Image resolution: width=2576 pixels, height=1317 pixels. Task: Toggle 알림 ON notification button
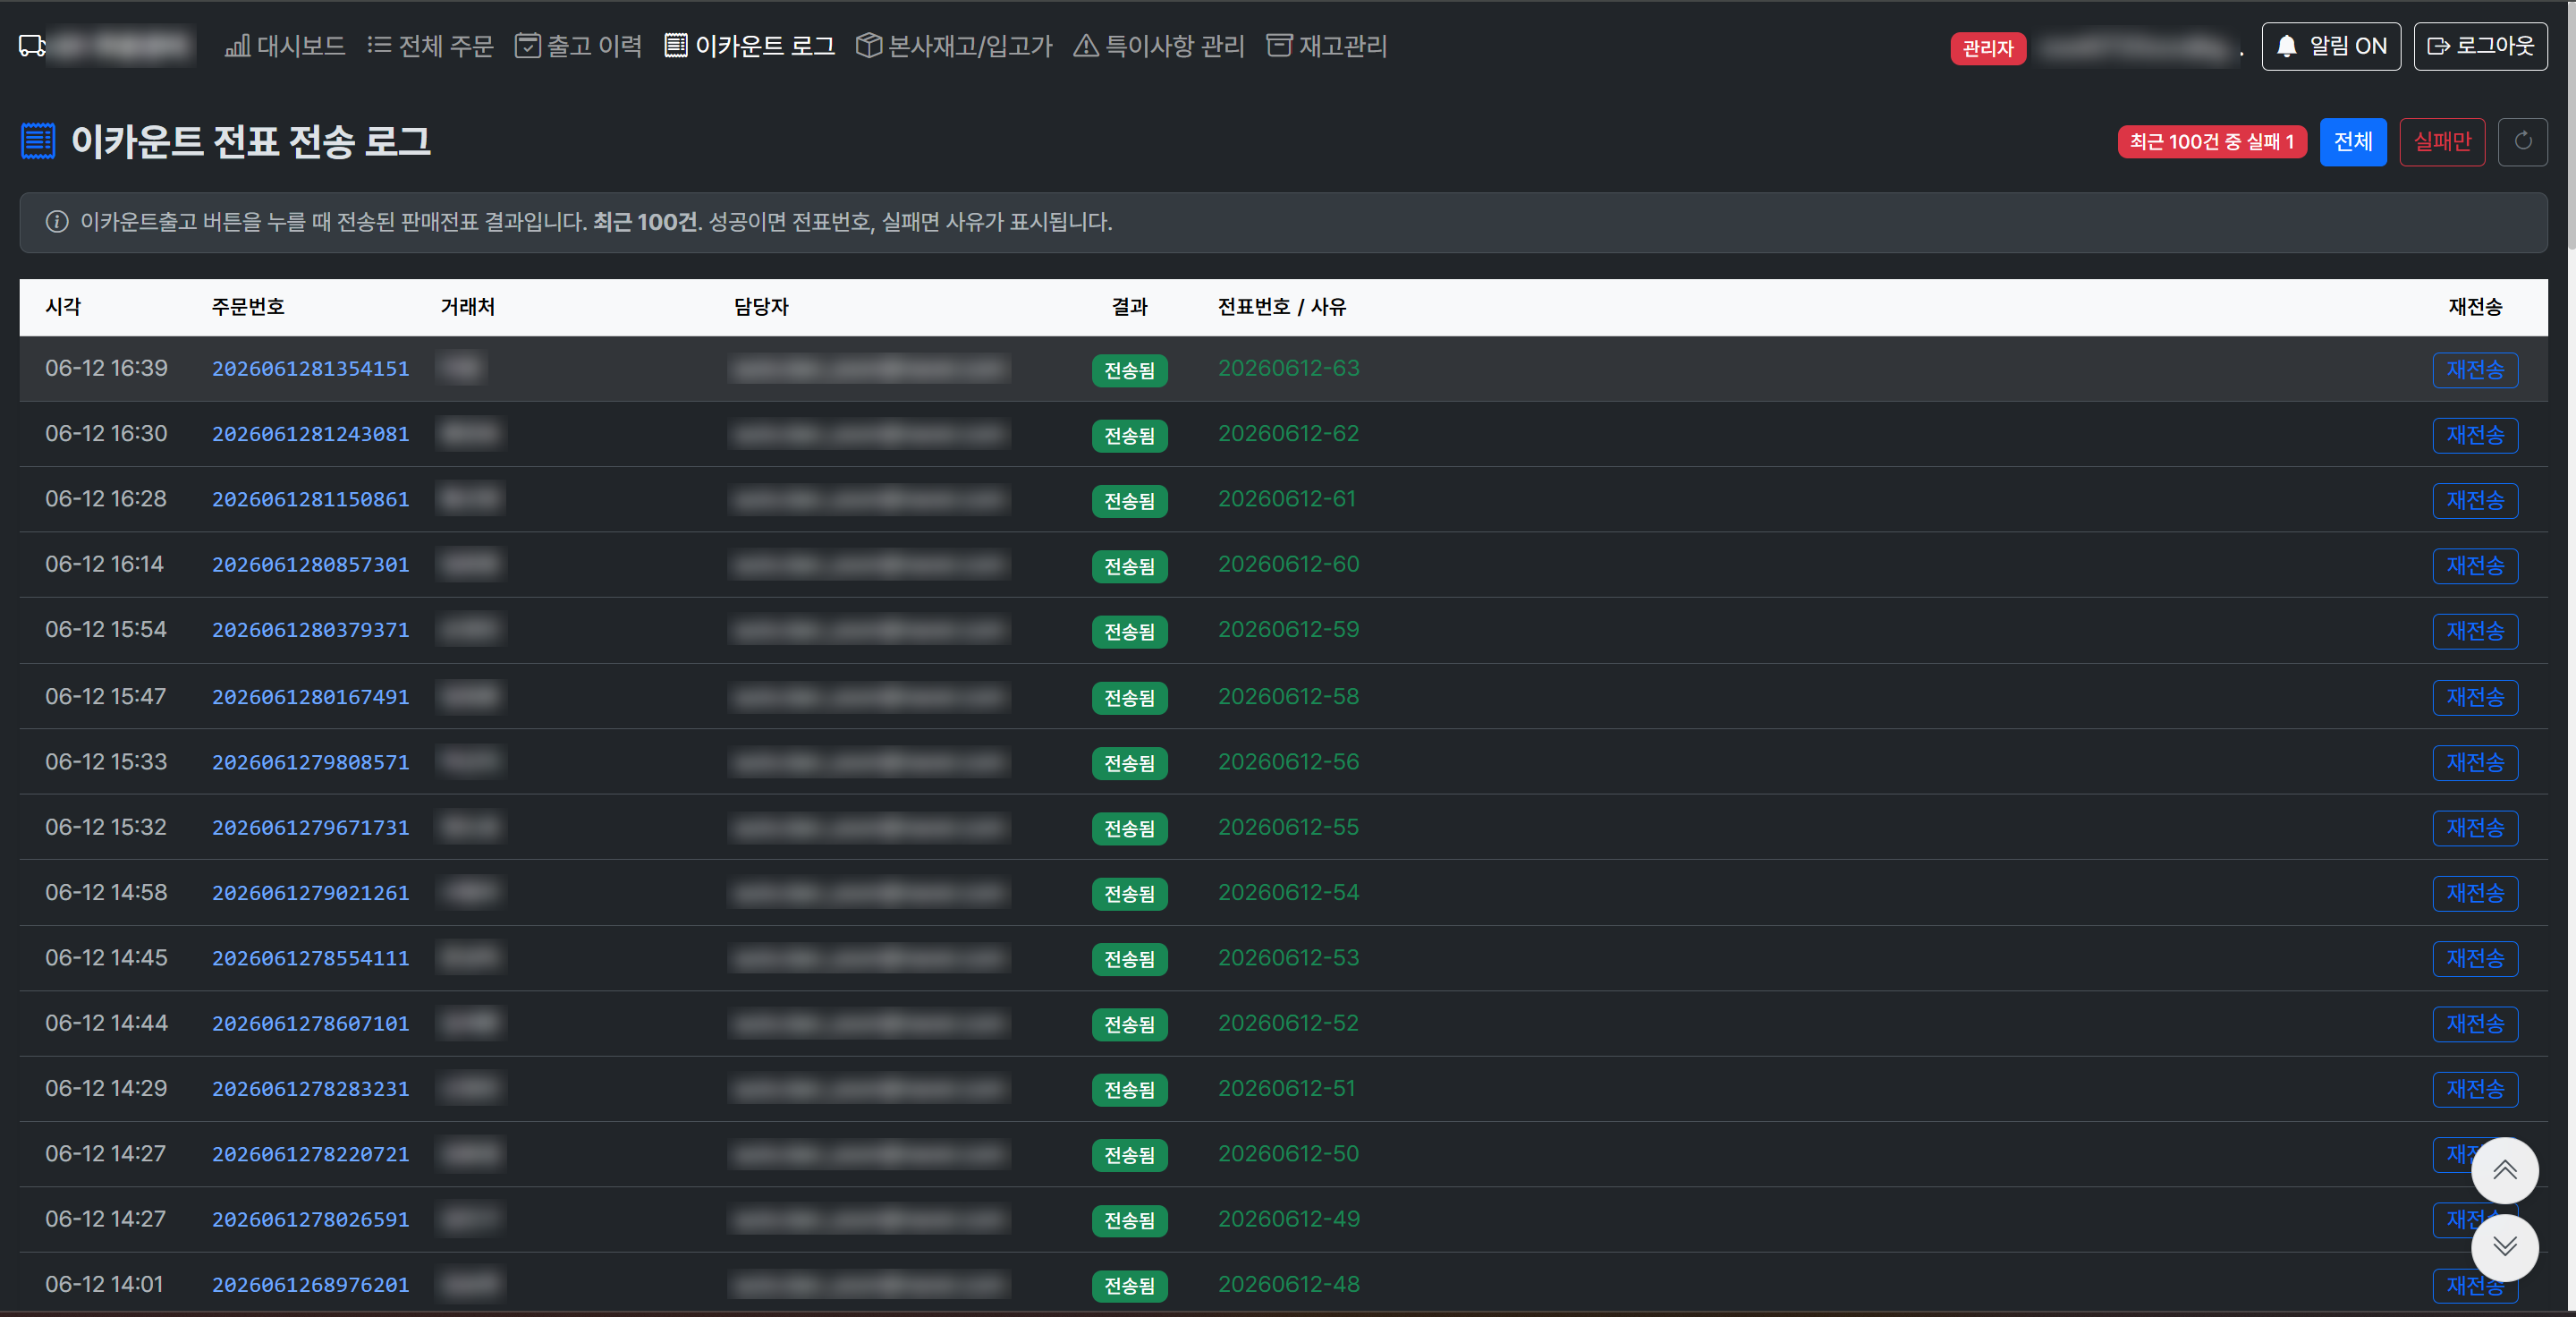click(x=2330, y=46)
